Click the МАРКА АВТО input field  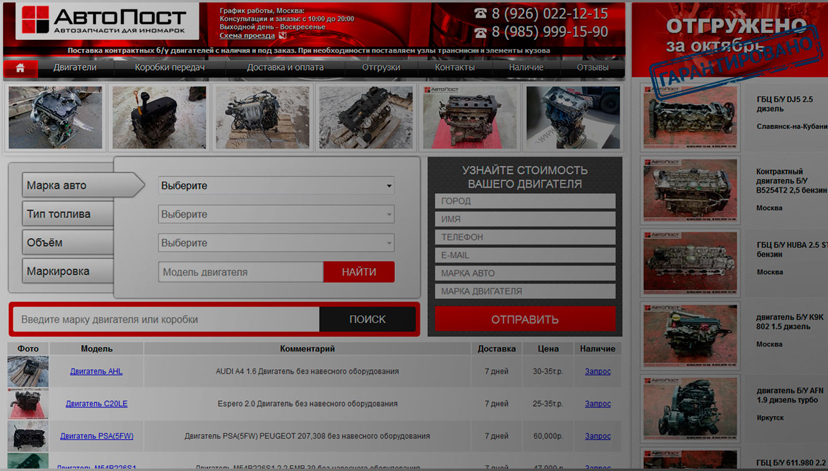525,273
